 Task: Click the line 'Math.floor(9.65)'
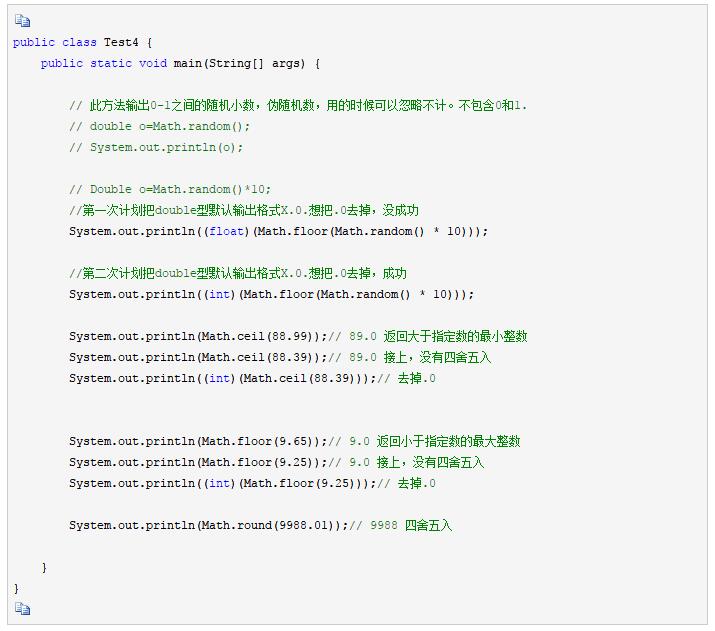(x=295, y=441)
